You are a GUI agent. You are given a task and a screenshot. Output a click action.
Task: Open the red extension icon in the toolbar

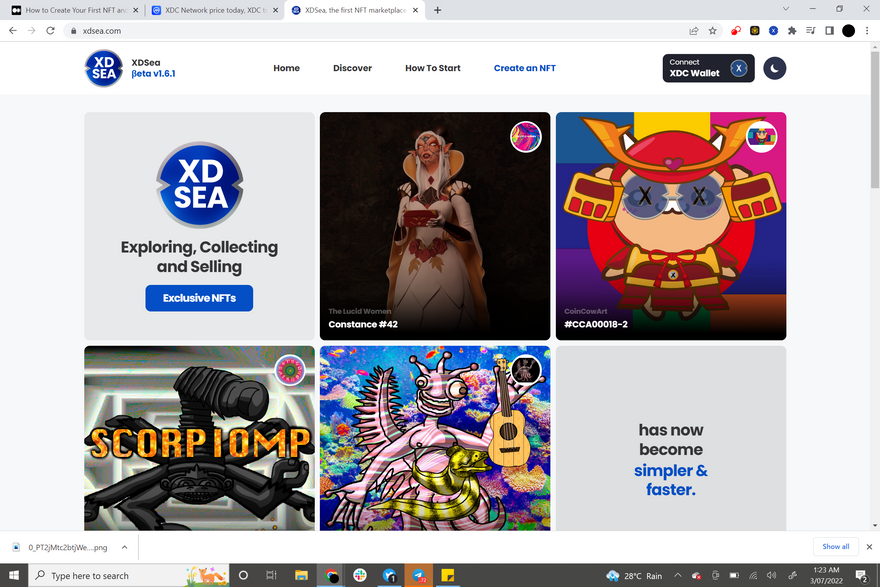click(x=736, y=31)
